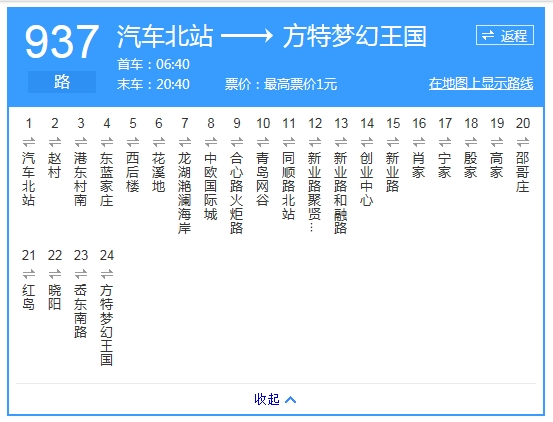Select stop name 宁家

pyautogui.click(x=444, y=165)
